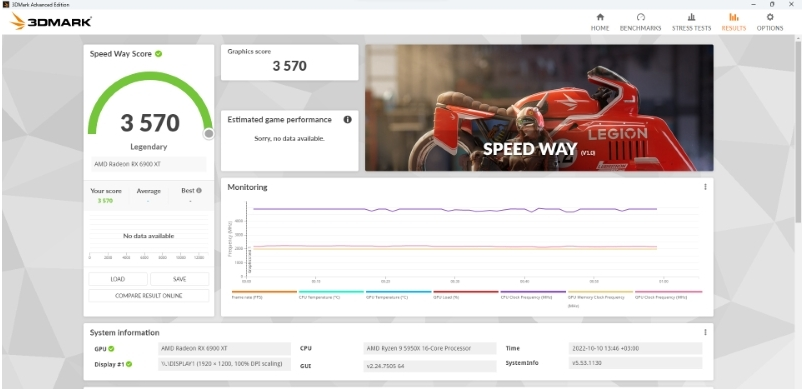Viewport: 803px width, 389px height.
Task: Click the GPU validation checkmark icon
Action: [x=111, y=349]
